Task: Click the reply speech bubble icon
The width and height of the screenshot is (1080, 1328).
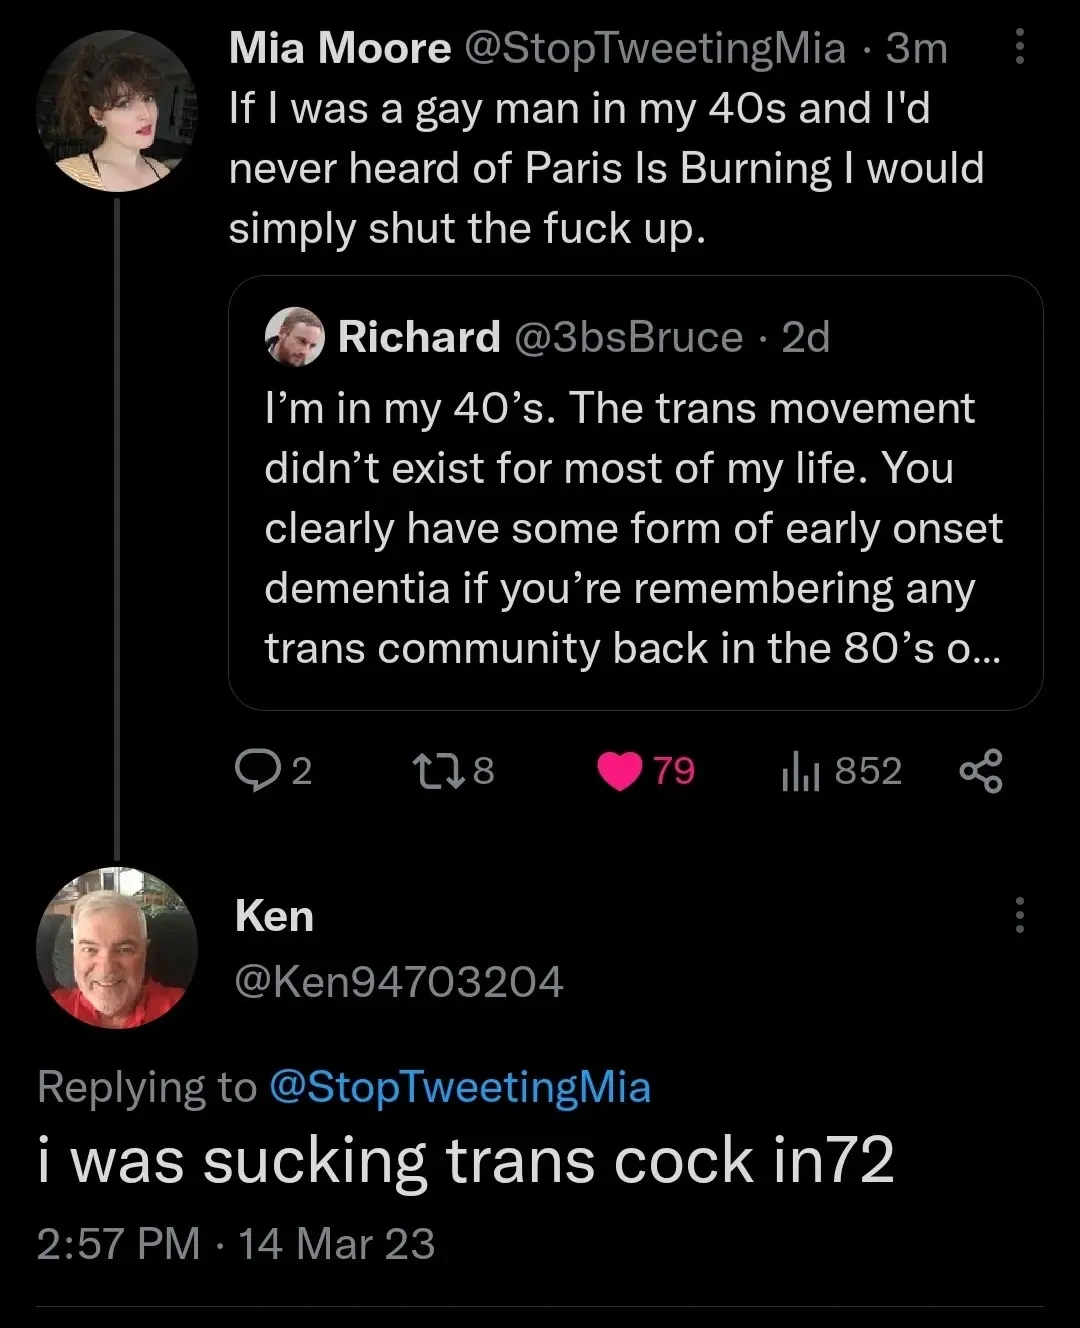Action: tap(257, 771)
